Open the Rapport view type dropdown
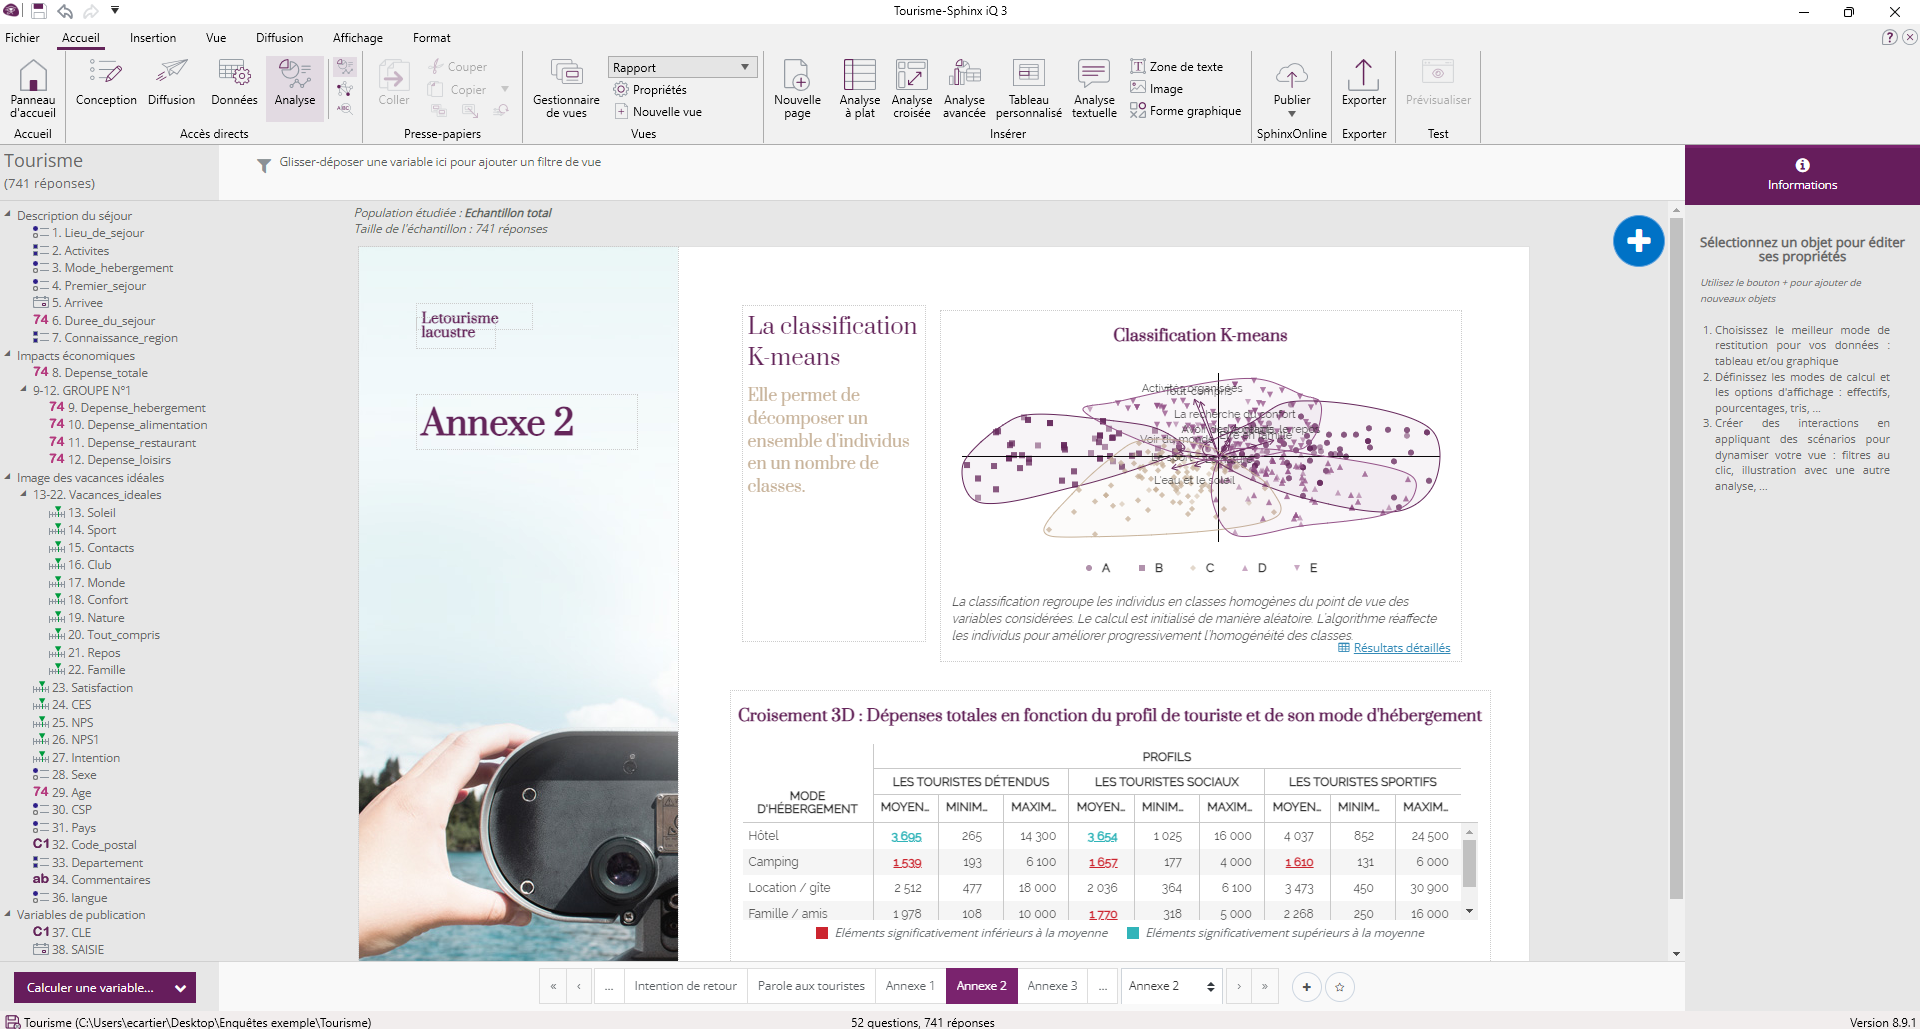This screenshot has height=1029, width=1920. tap(745, 67)
